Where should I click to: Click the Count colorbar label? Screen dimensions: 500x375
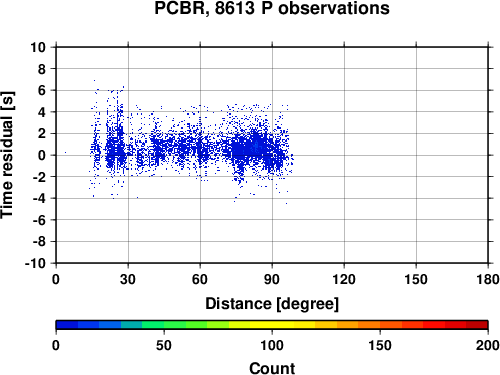click(272, 368)
